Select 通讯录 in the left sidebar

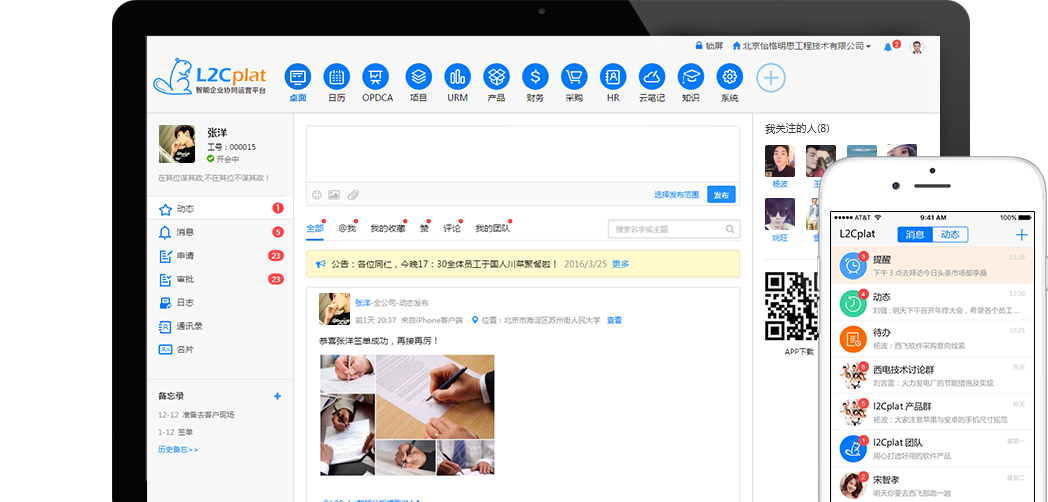(220, 326)
